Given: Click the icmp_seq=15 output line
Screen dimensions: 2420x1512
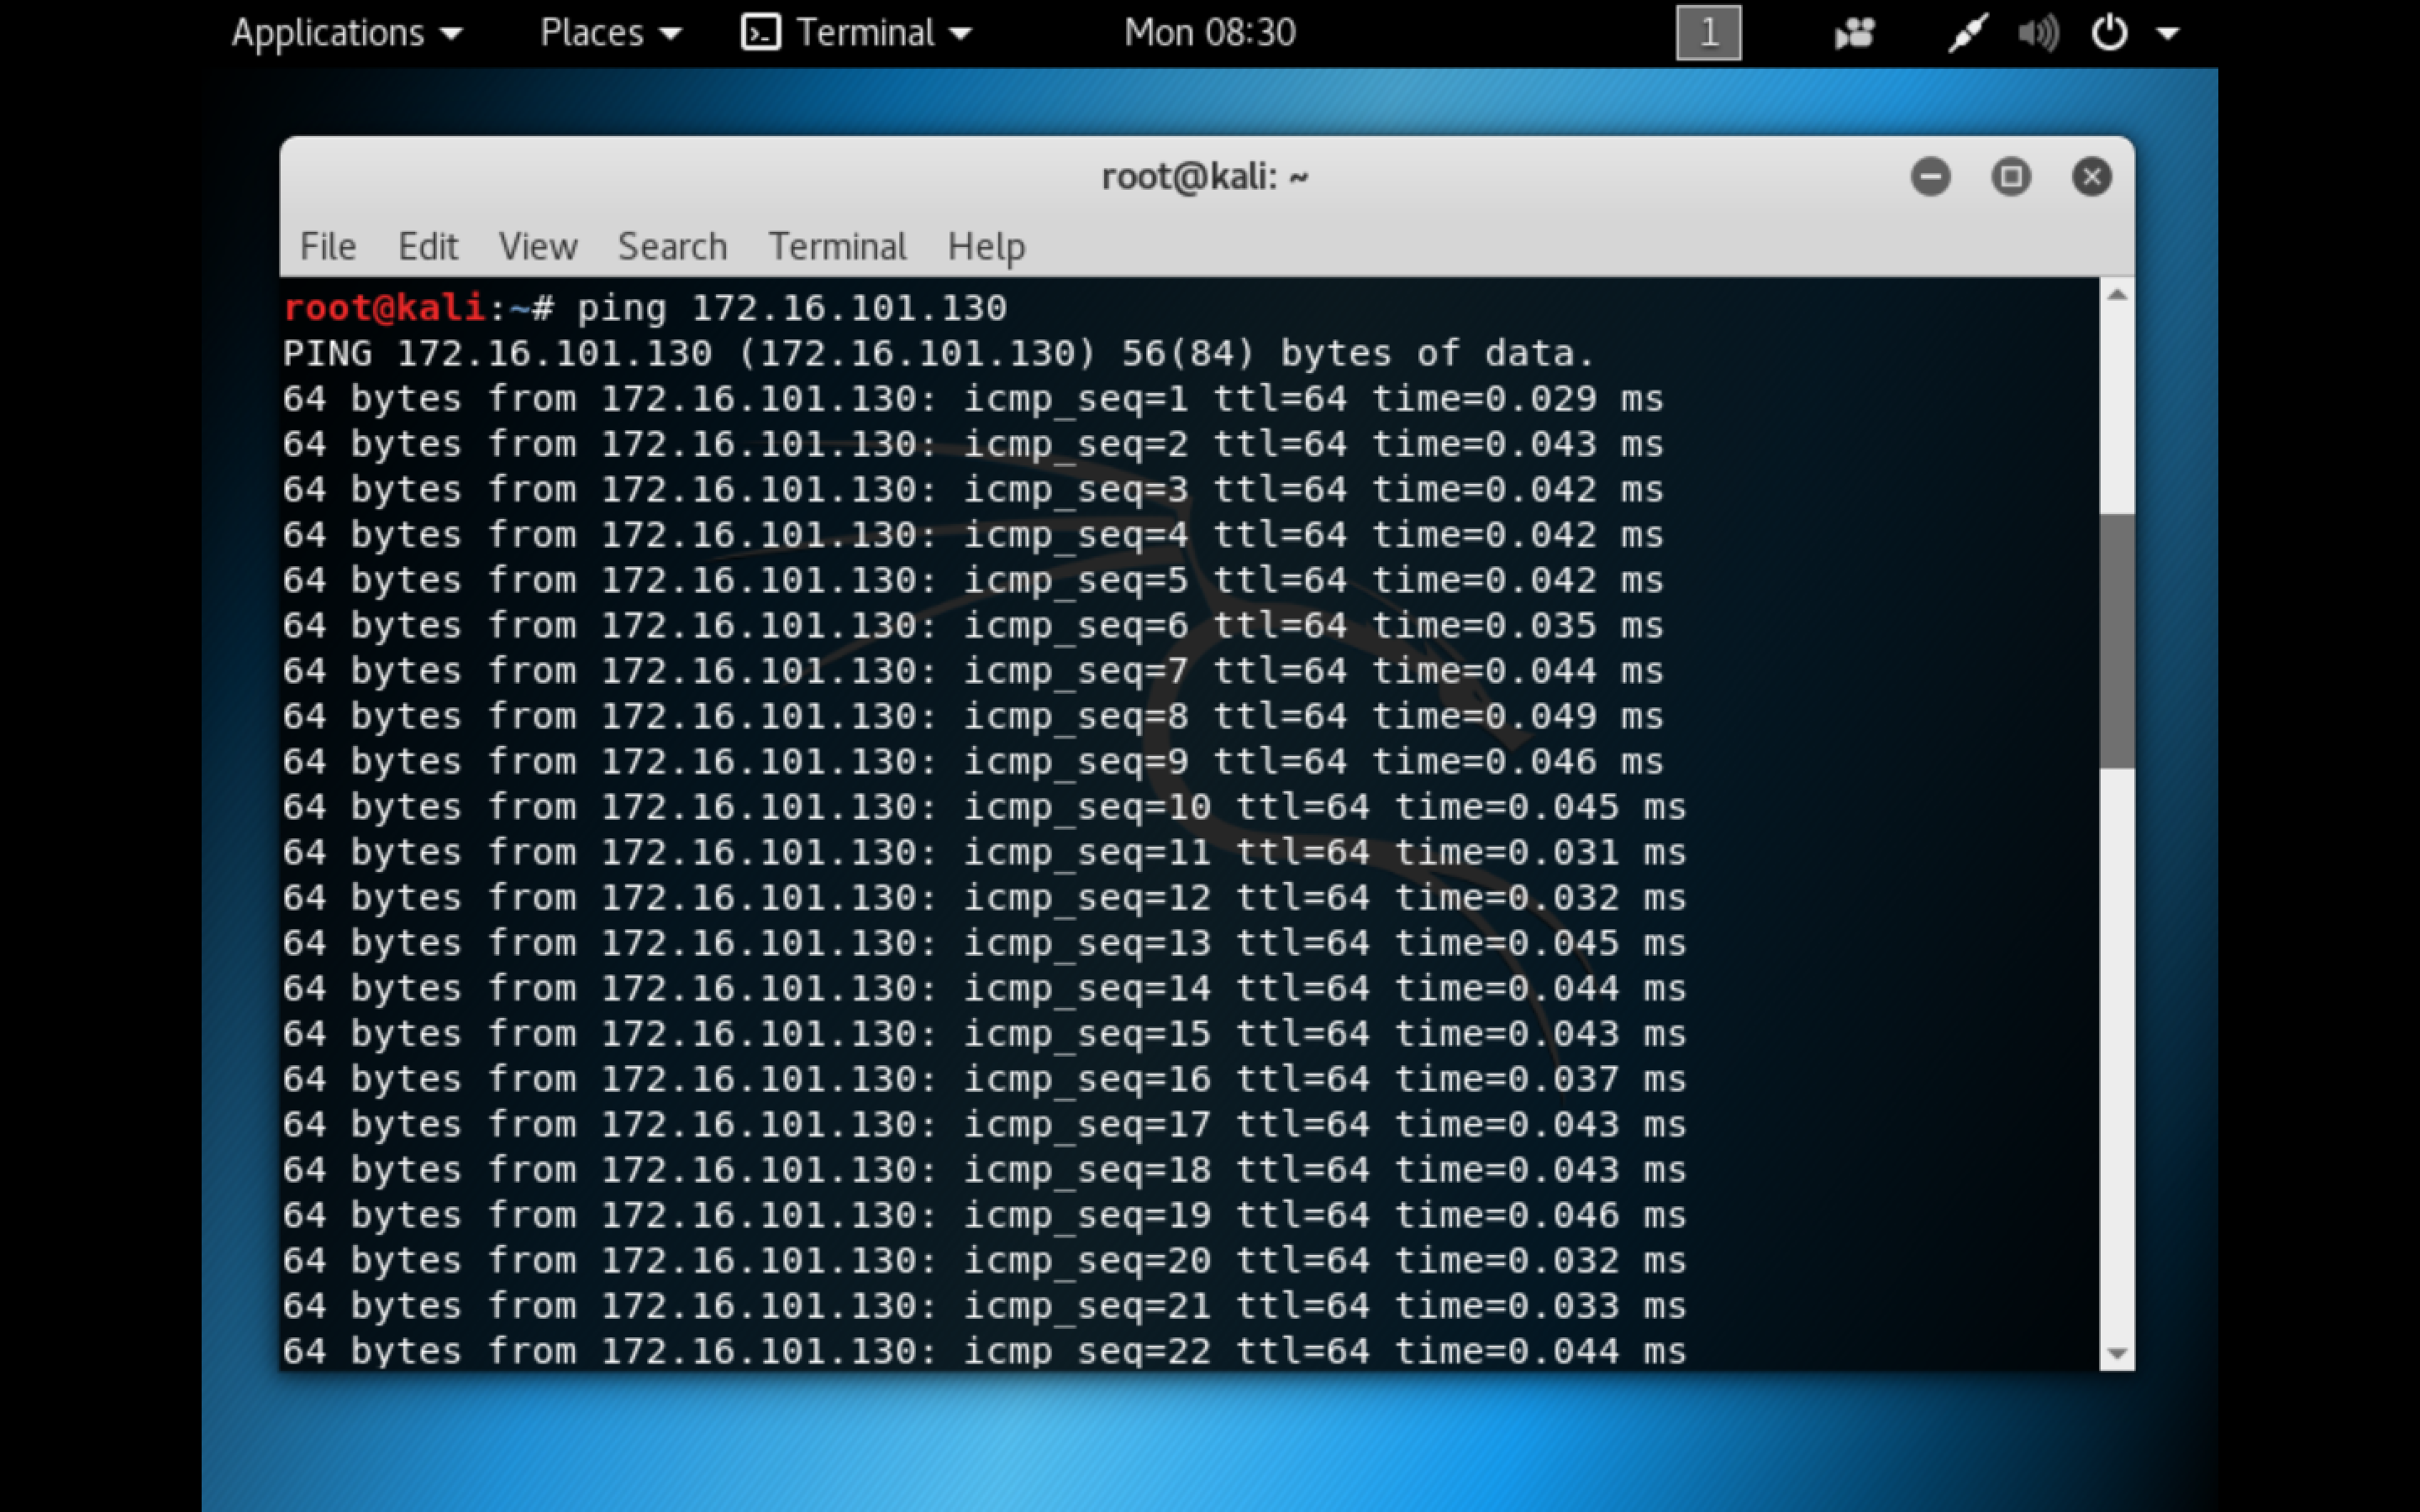Looking at the screenshot, I should coord(985,1034).
